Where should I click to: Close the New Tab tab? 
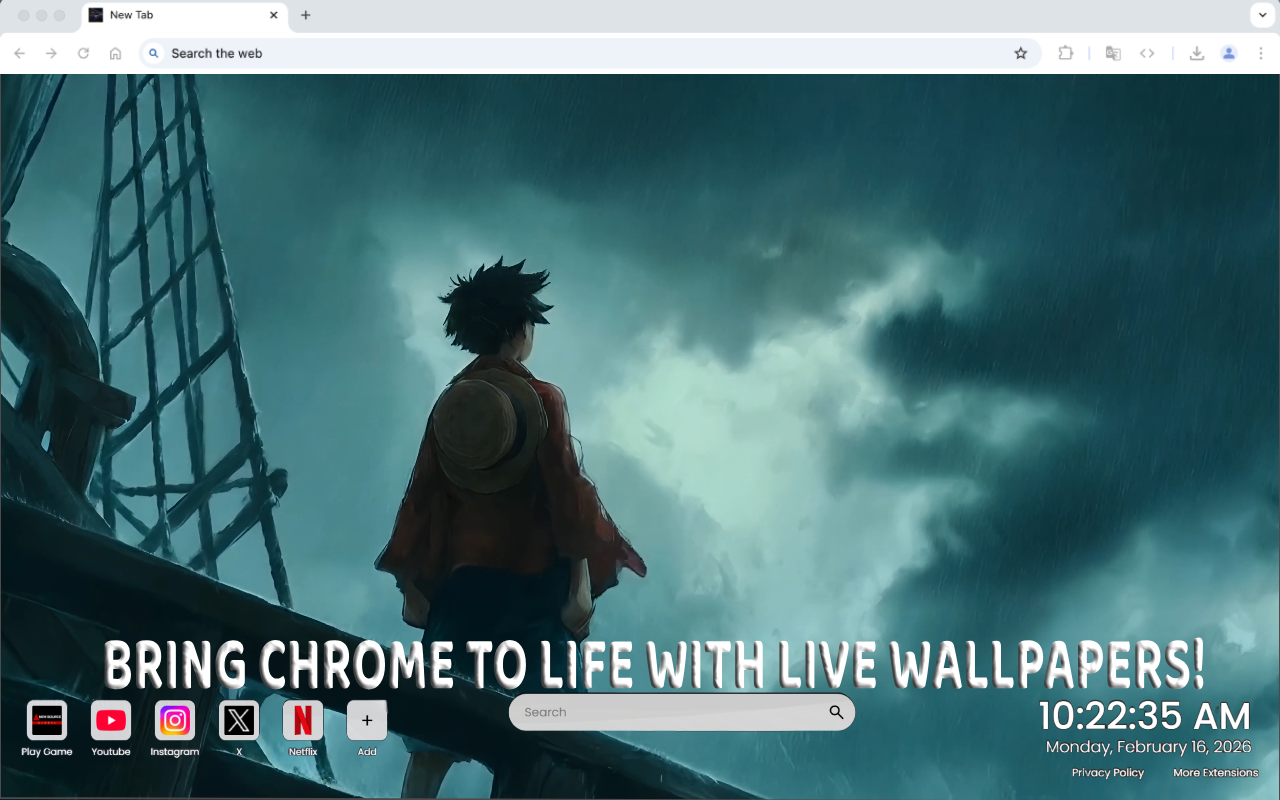(274, 15)
